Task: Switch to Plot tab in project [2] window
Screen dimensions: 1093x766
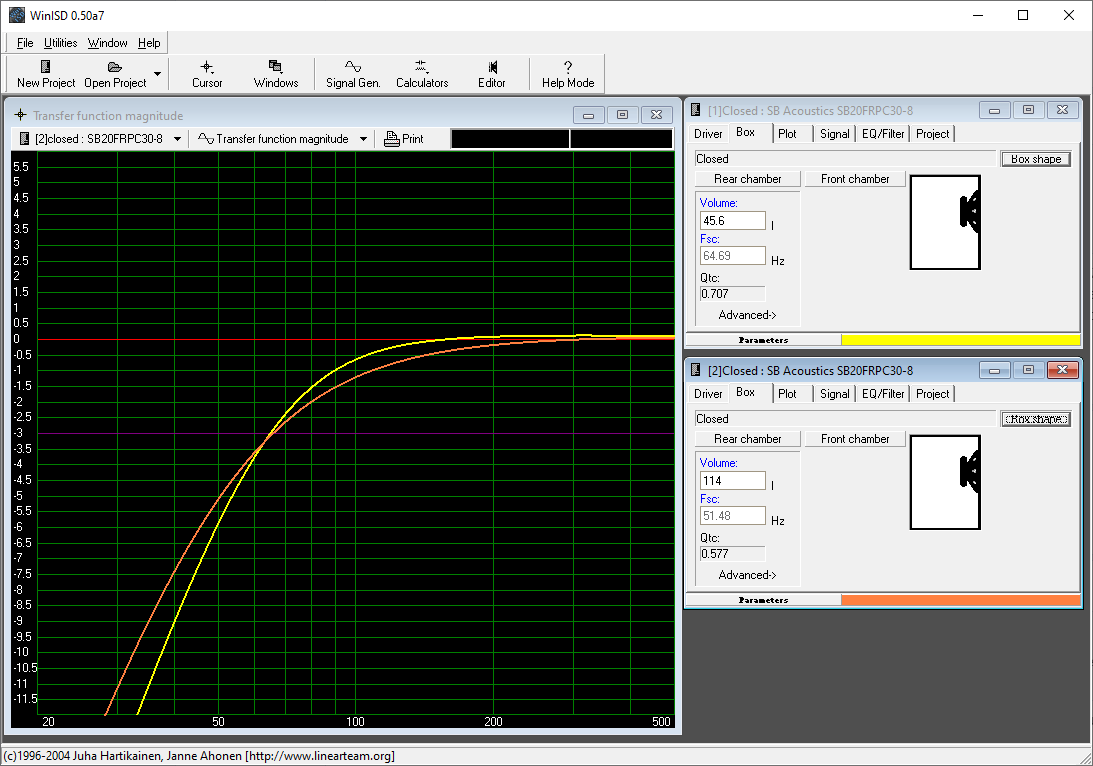Action: [787, 394]
